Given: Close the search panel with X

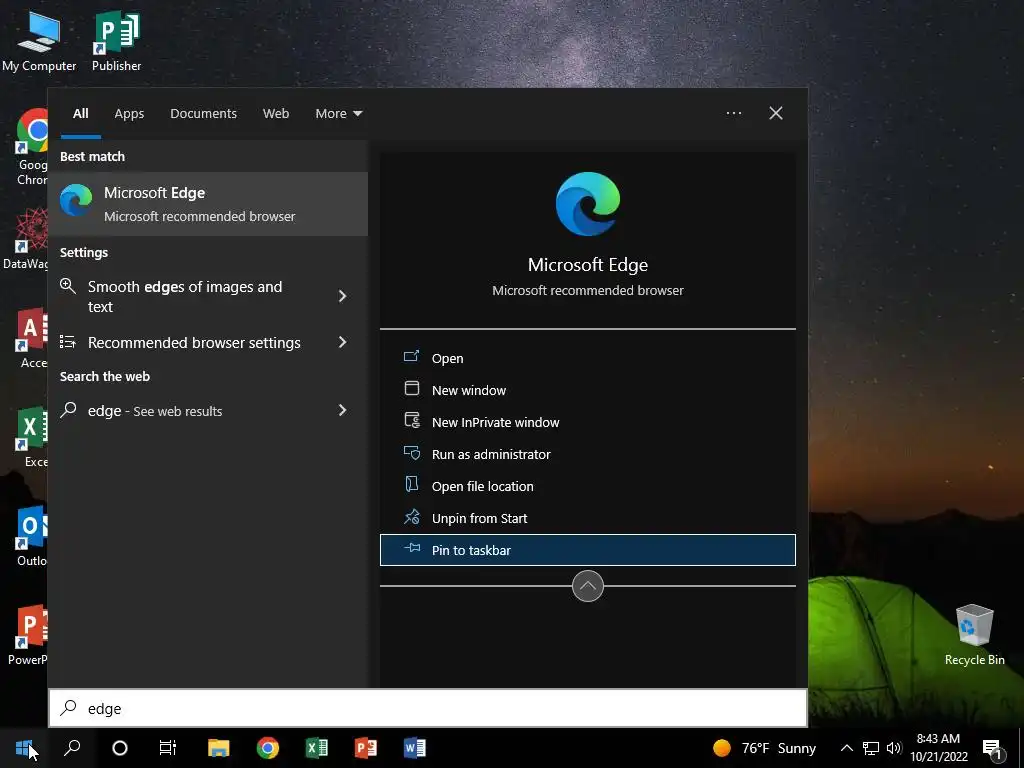Looking at the screenshot, I should 775,113.
